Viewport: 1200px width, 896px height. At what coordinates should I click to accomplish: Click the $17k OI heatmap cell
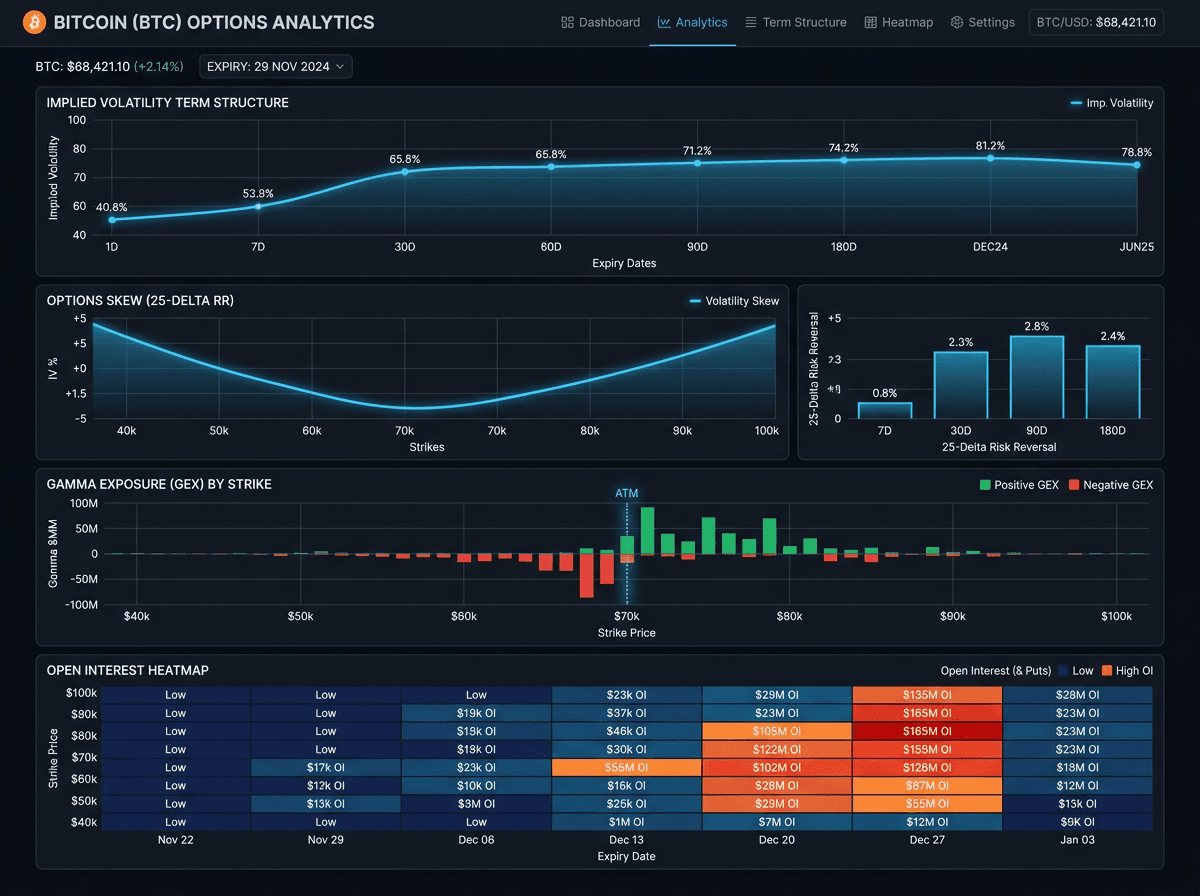(x=326, y=768)
